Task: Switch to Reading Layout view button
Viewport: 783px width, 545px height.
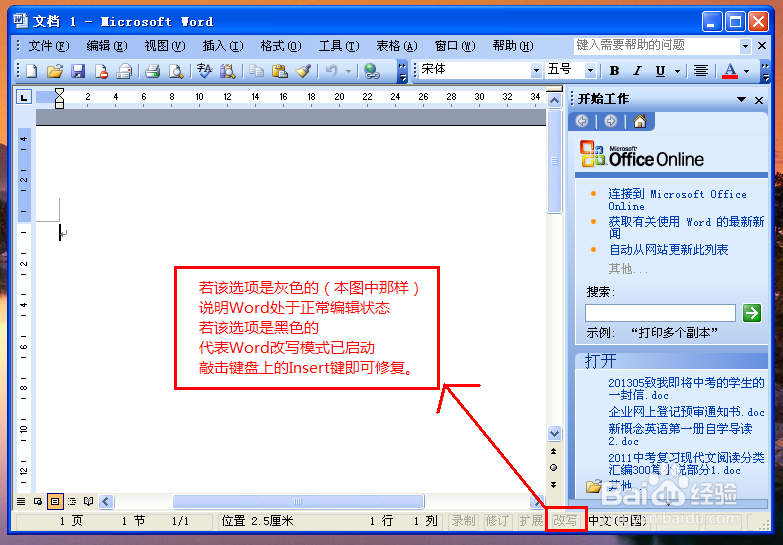Action: [x=89, y=501]
